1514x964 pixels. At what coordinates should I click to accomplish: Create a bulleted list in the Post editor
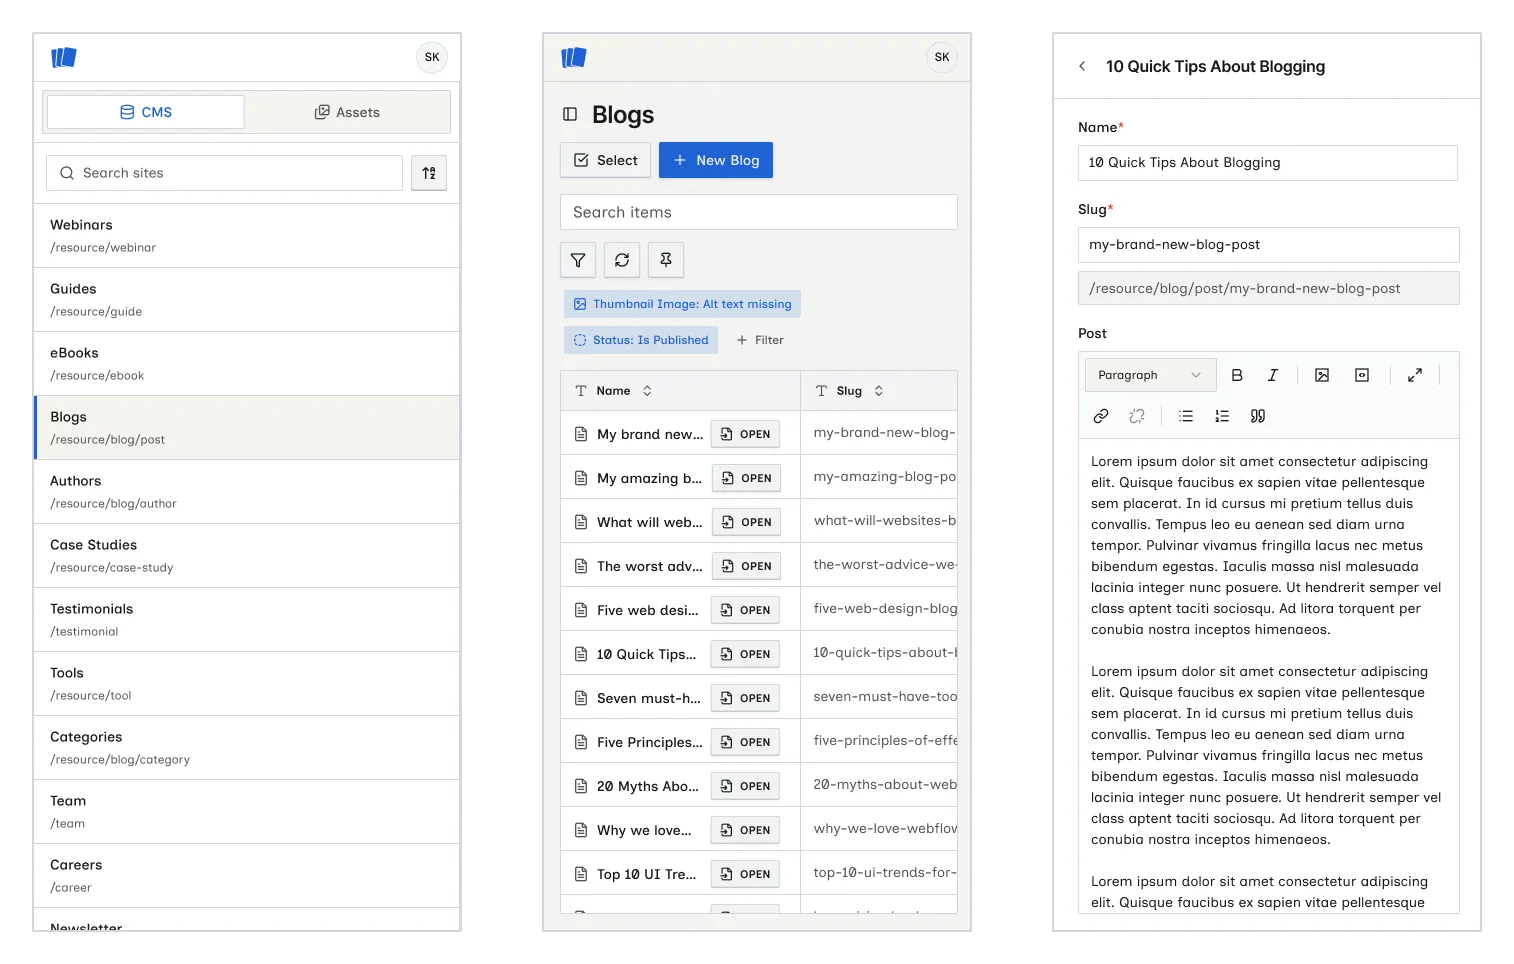coord(1186,416)
